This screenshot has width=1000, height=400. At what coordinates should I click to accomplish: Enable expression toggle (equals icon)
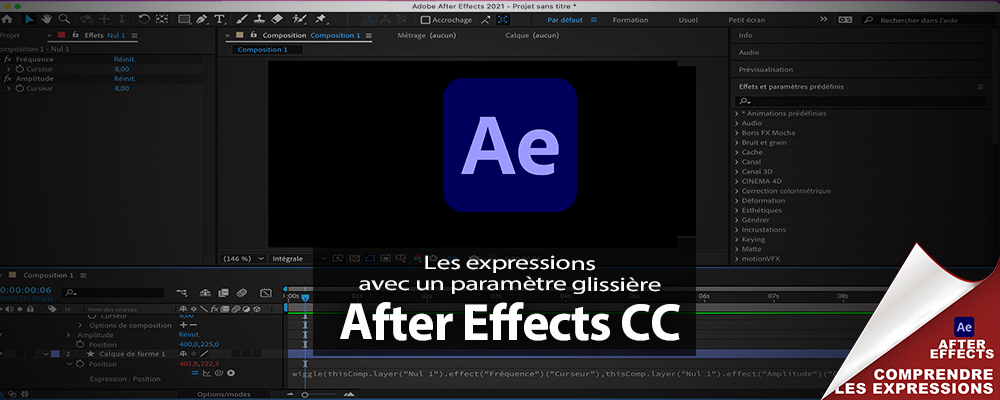tap(196, 373)
